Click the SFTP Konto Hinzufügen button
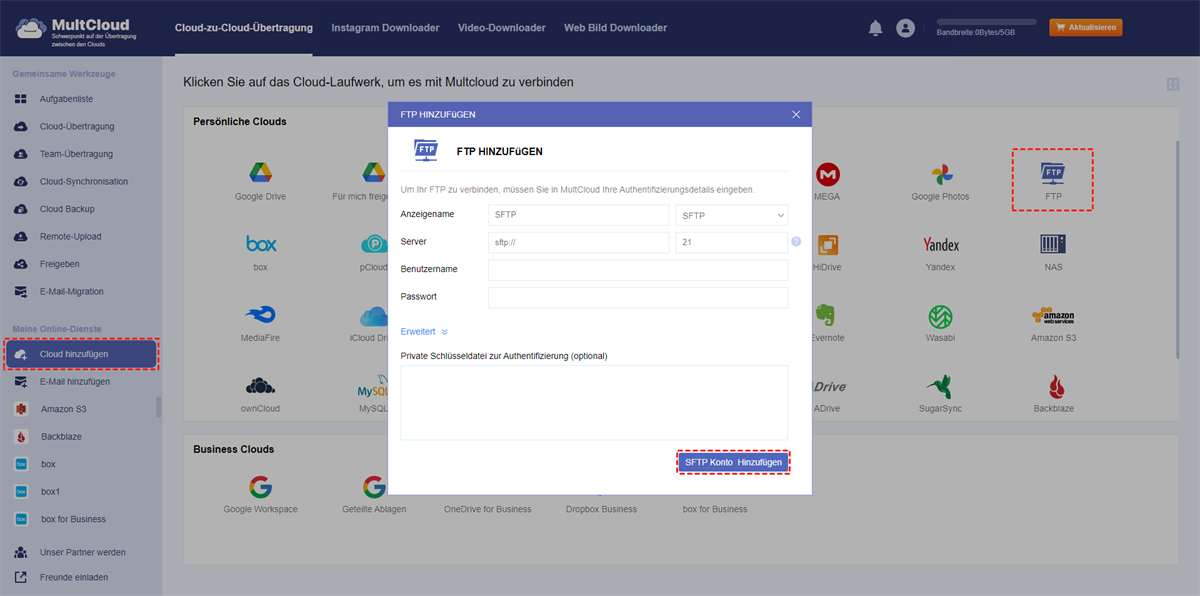This screenshot has height=596, width=1200. point(733,462)
